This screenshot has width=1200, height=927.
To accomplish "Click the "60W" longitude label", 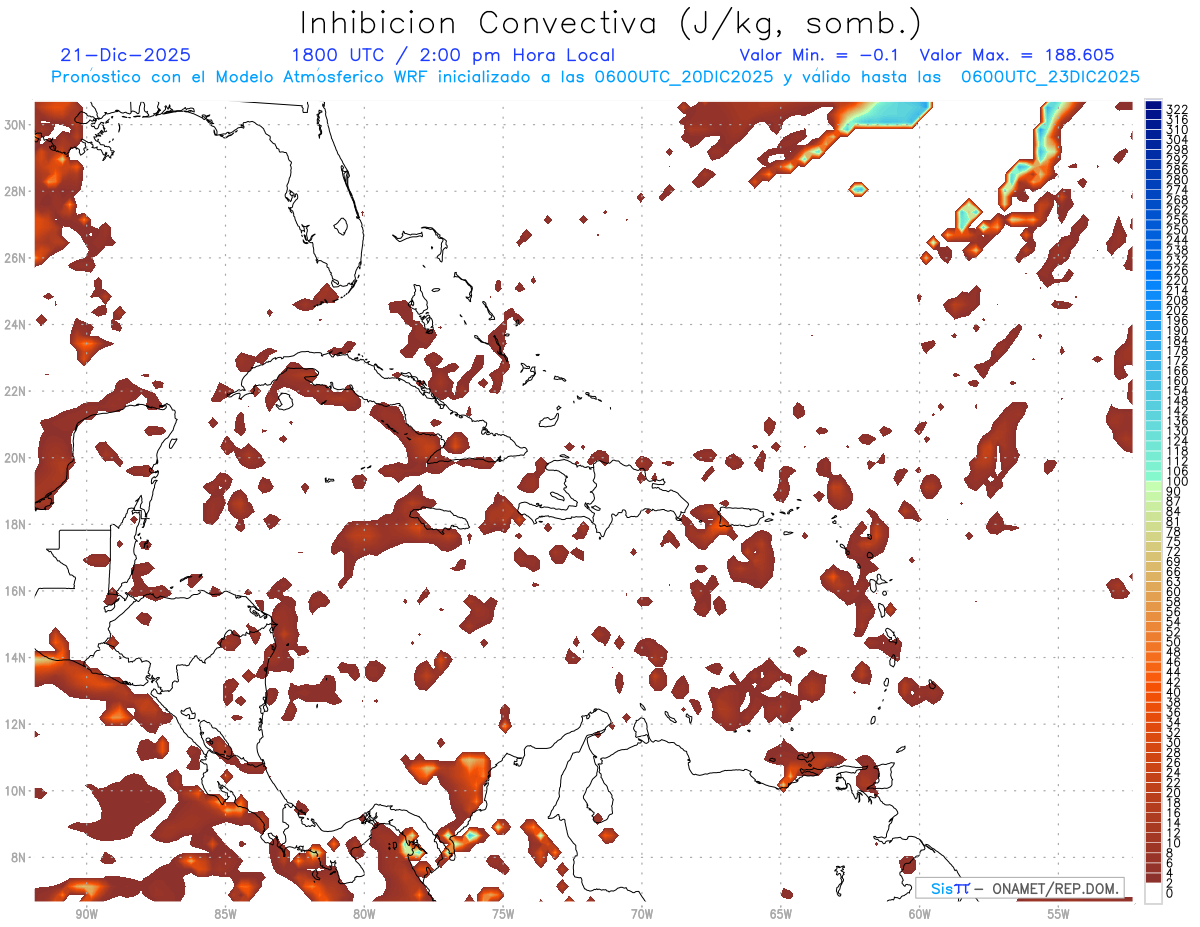I will [920, 914].
